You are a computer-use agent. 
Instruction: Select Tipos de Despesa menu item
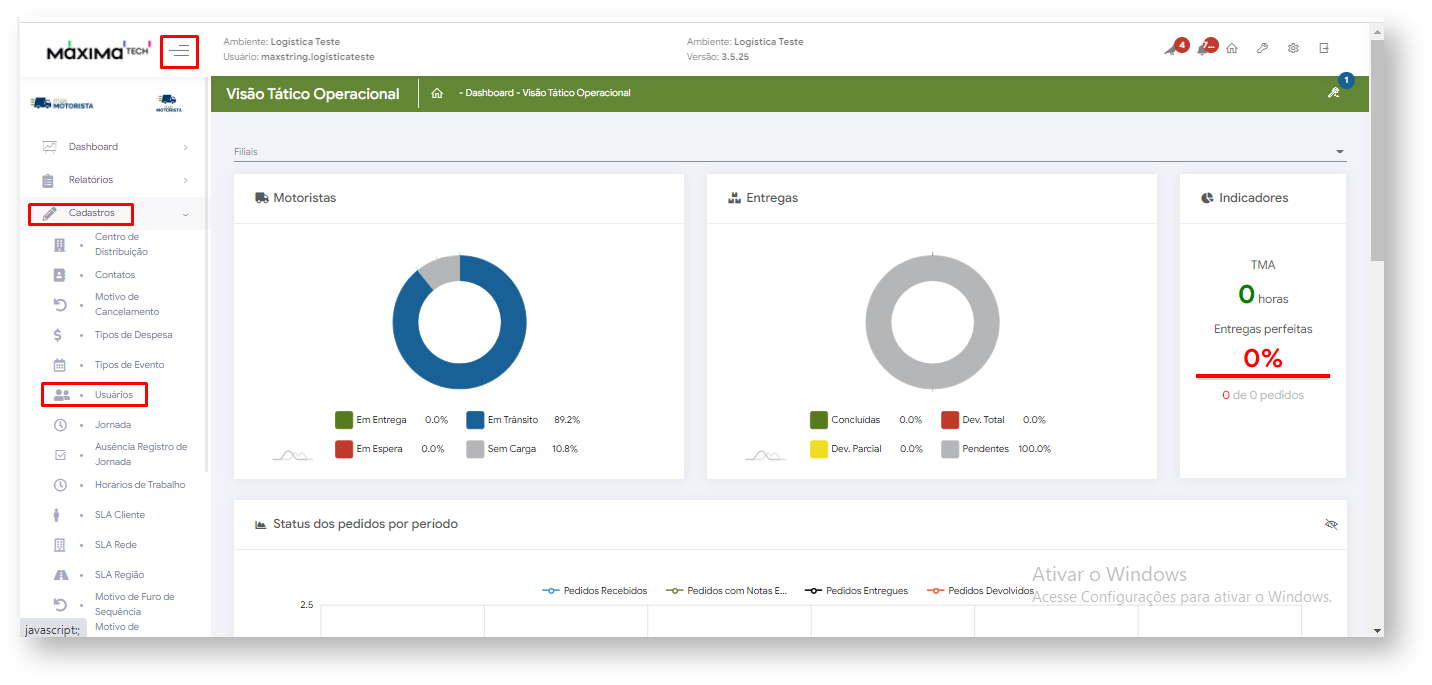click(133, 335)
